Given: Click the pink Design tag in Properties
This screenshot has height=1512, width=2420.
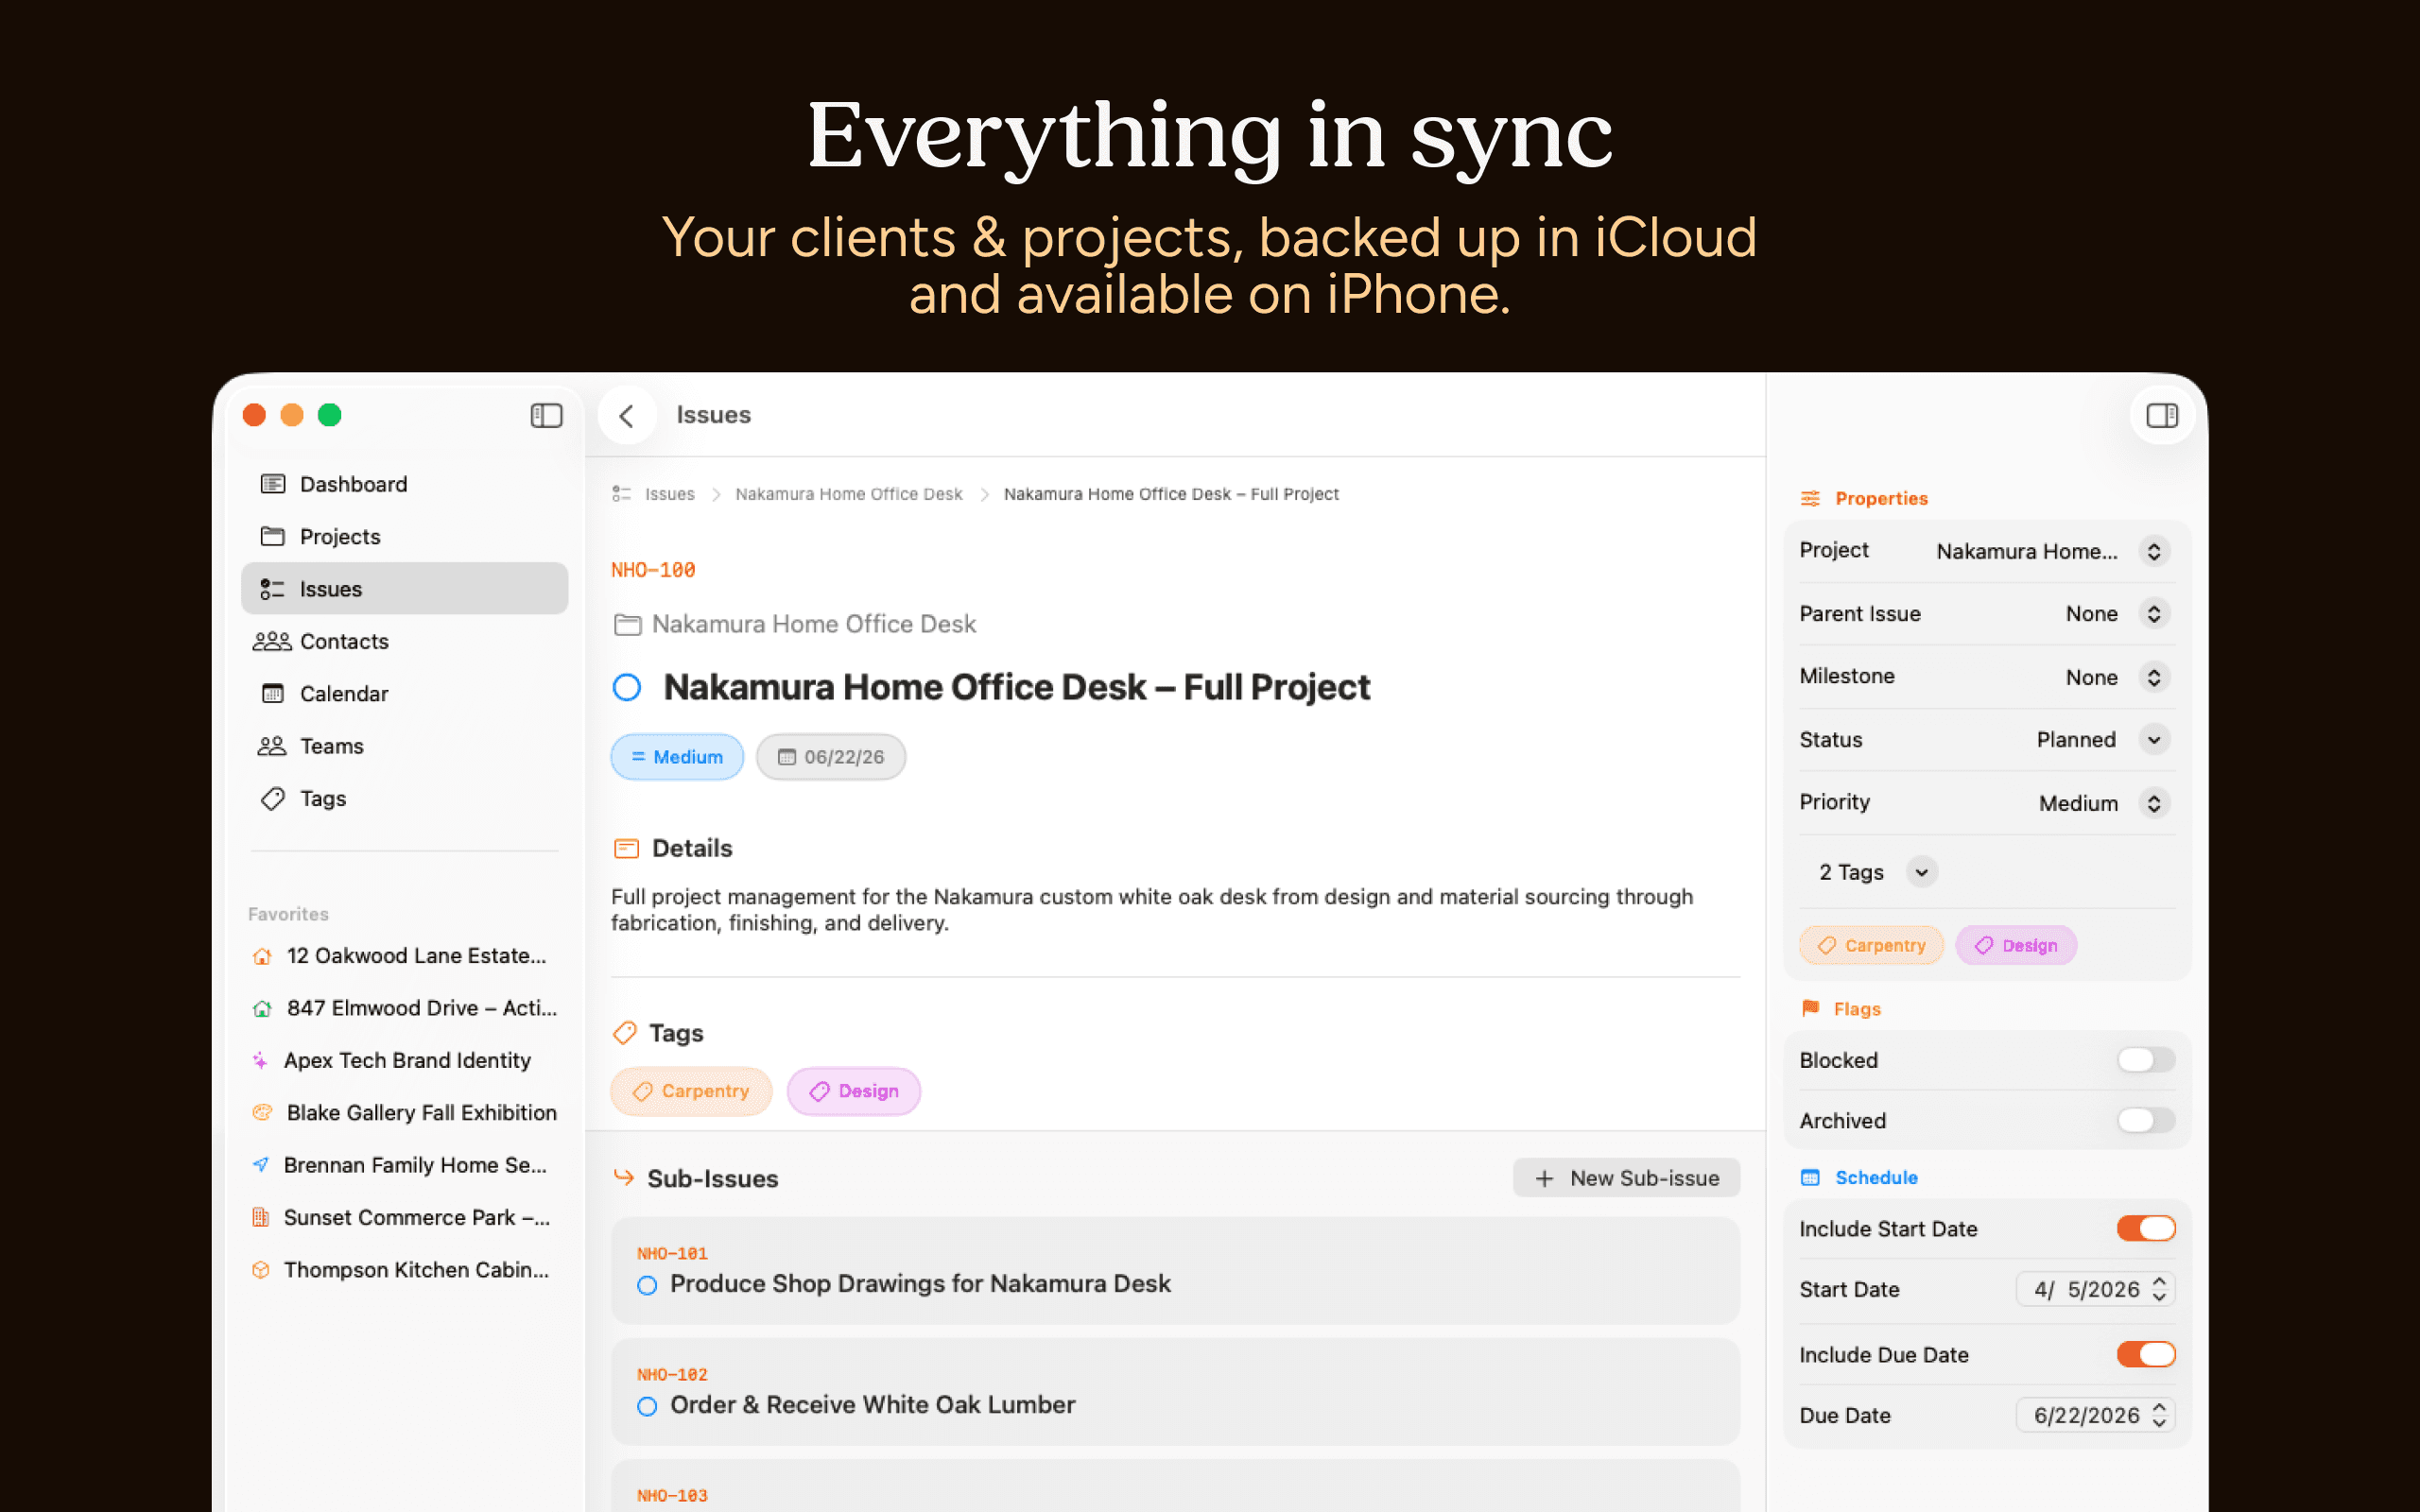Looking at the screenshot, I should click(x=2016, y=945).
